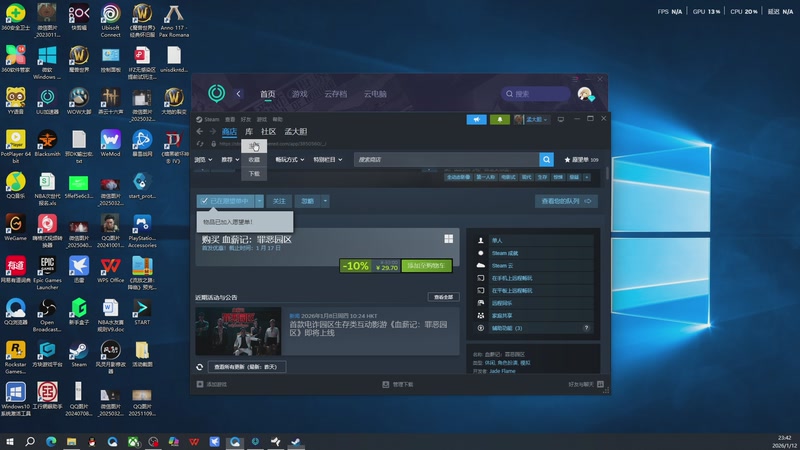Open Manage Downloads in Steam footer
The image size is (800, 450).
coord(398,384)
